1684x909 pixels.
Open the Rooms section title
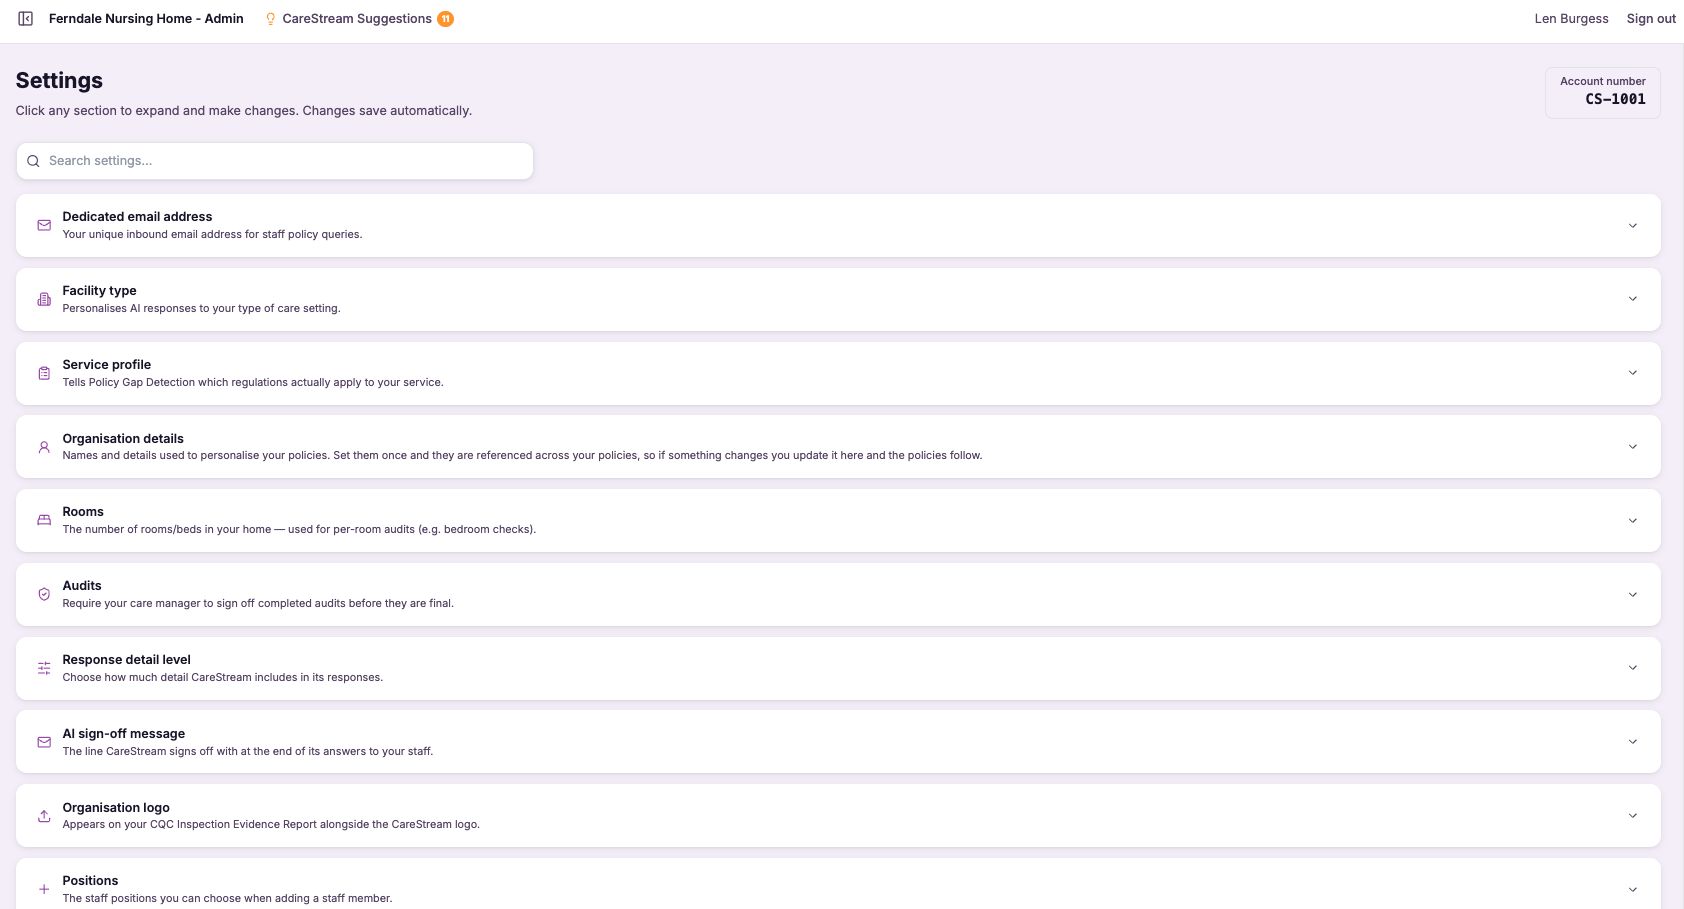click(83, 512)
